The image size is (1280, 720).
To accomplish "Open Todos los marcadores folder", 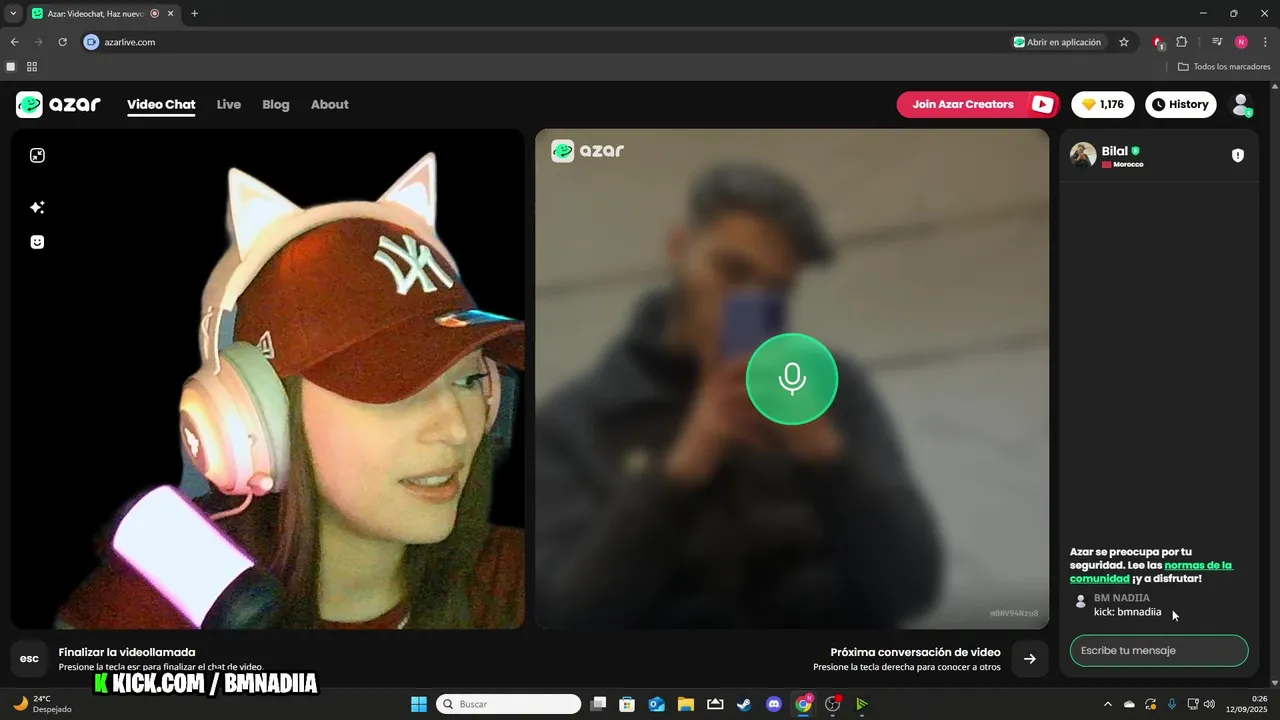I will 1224,66.
